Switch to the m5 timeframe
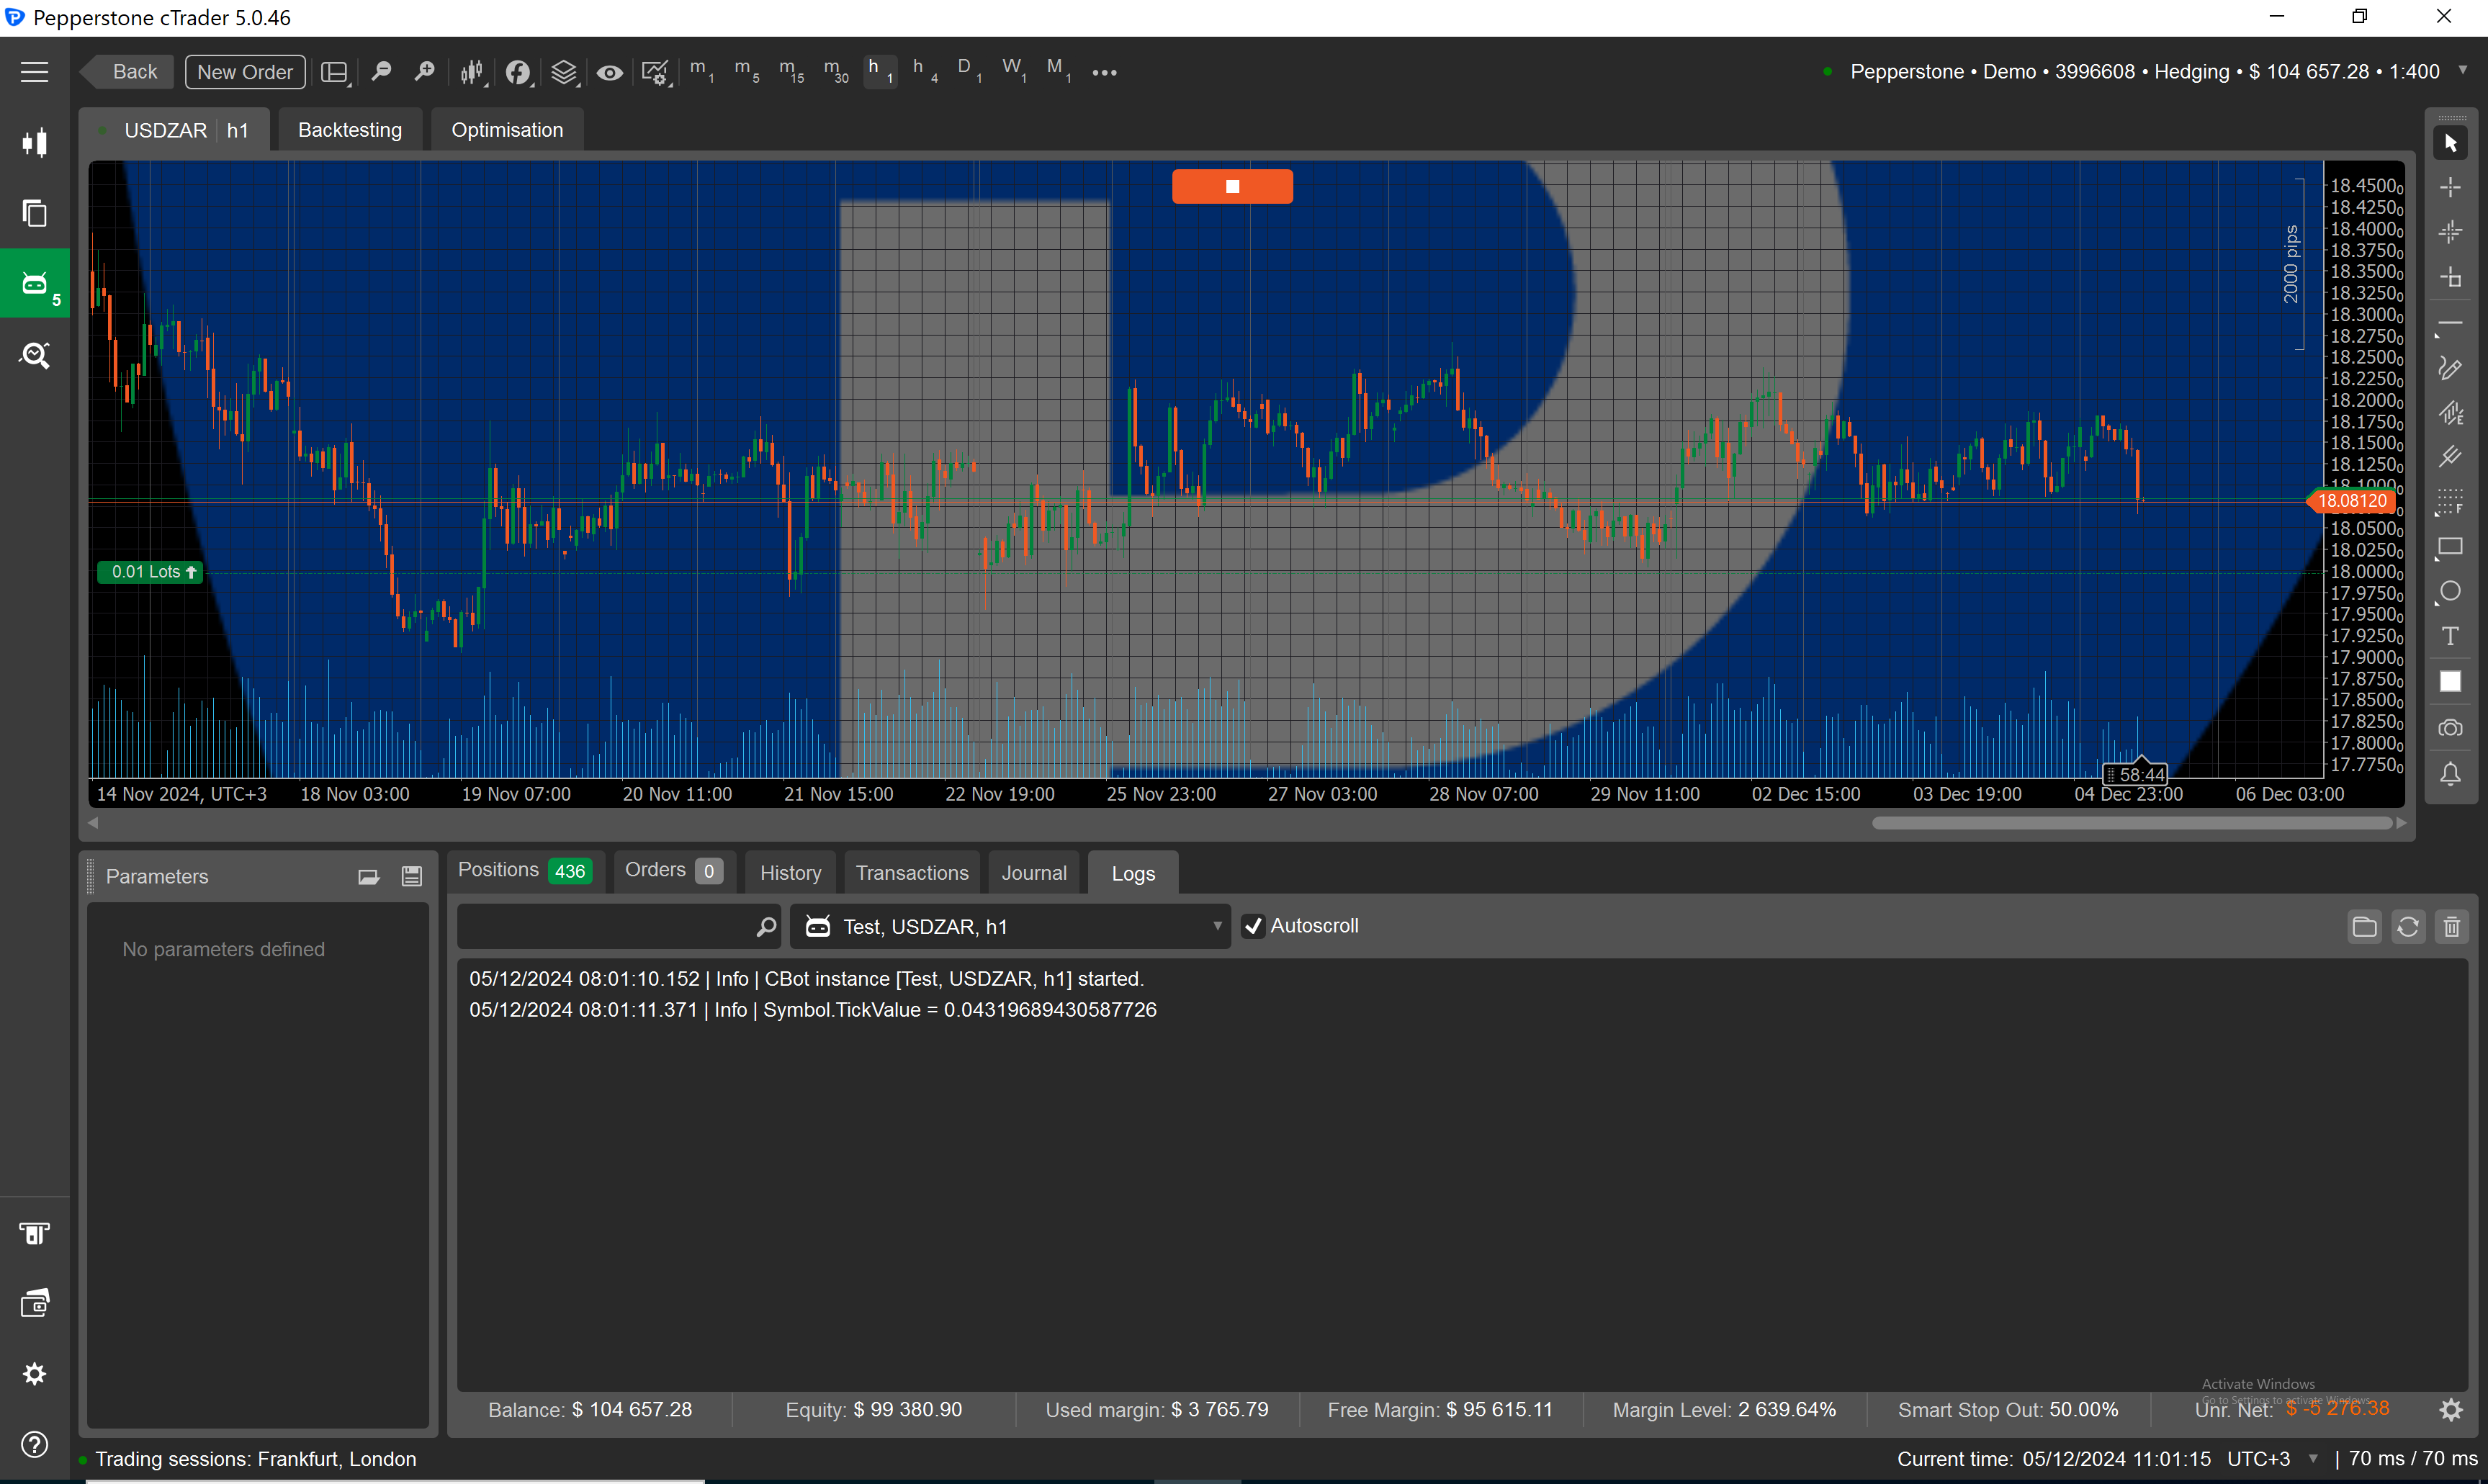Viewport: 2488px width, 1484px height. [x=746, y=70]
